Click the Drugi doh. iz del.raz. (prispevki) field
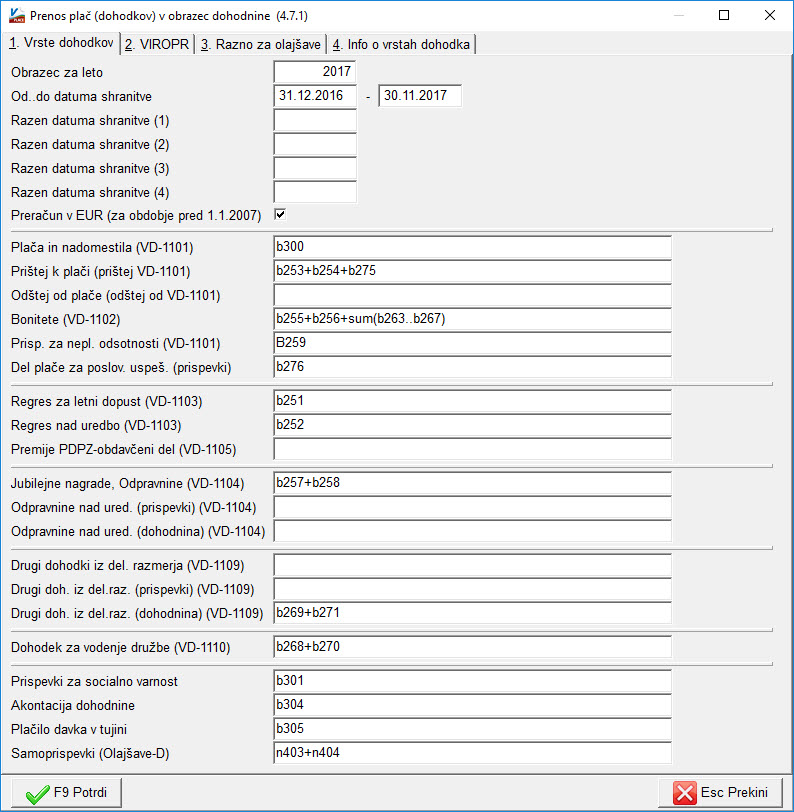The height and width of the screenshot is (812, 794). click(x=472, y=589)
